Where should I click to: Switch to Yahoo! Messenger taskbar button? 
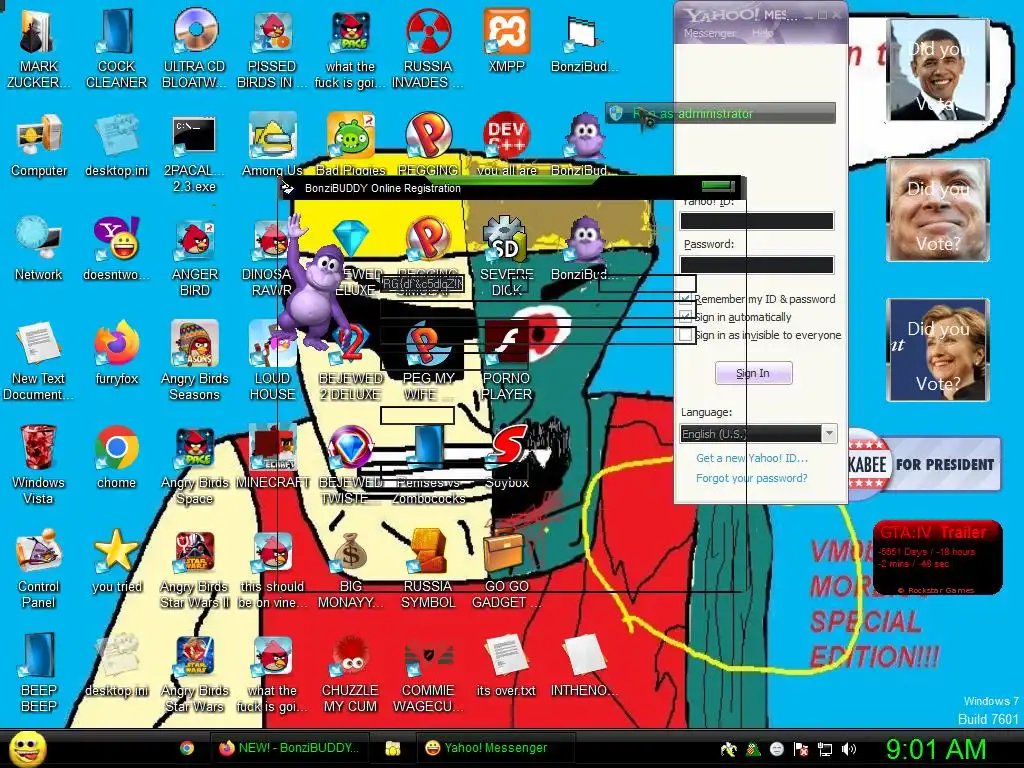pos(496,748)
